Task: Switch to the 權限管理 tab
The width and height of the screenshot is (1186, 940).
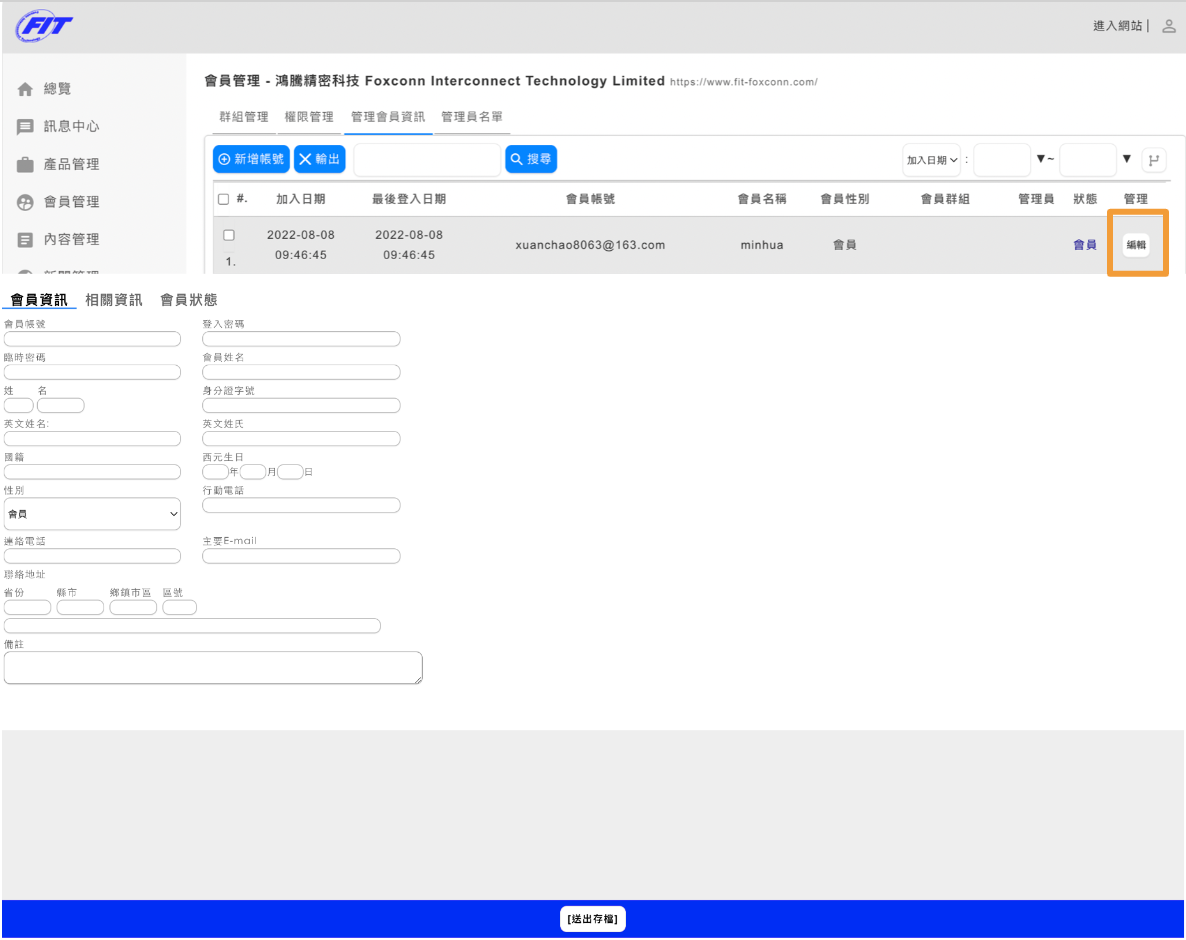Action: click(309, 117)
